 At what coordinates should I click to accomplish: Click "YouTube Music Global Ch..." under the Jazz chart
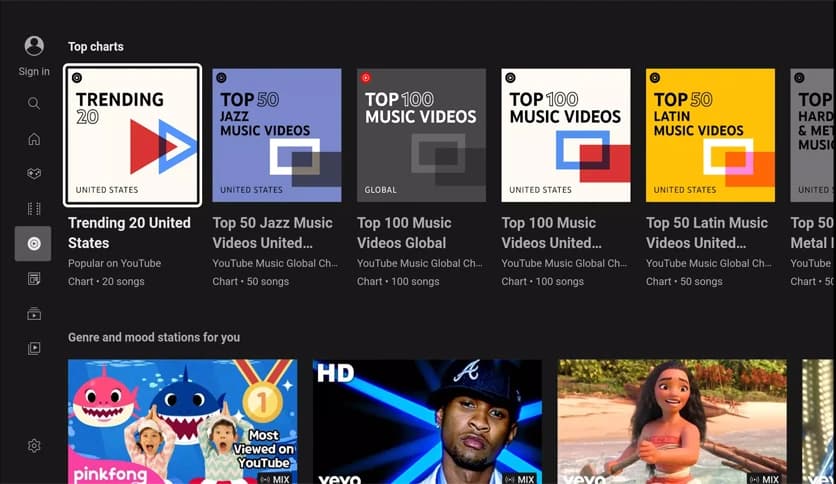275,263
